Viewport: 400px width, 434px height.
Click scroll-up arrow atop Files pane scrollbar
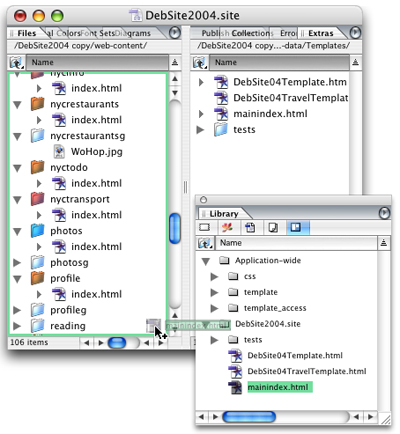click(x=175, y=79)
